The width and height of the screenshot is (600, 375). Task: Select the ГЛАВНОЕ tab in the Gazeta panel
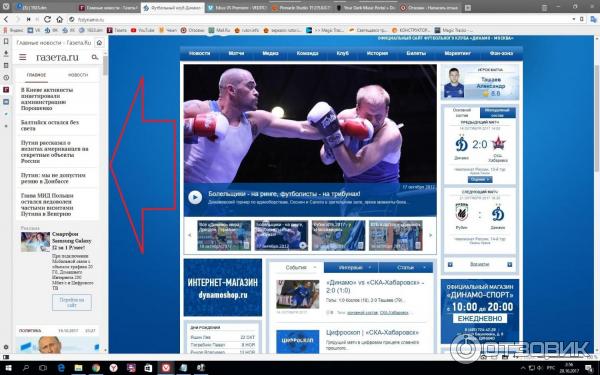coord(36,75)
